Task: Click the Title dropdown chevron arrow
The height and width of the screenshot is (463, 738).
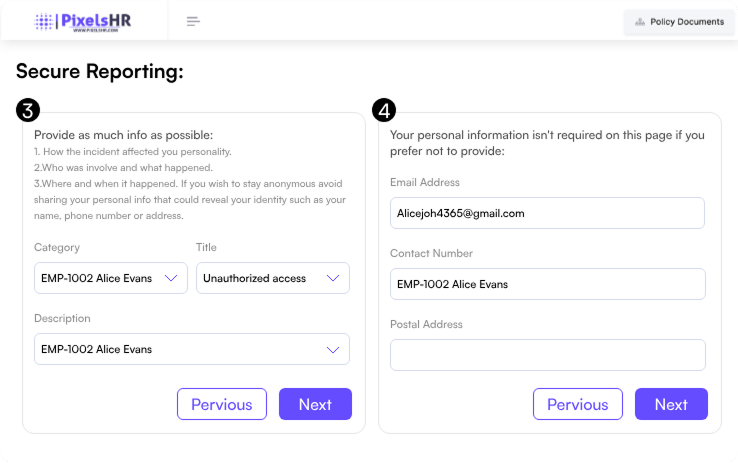Action: [333, 278]
